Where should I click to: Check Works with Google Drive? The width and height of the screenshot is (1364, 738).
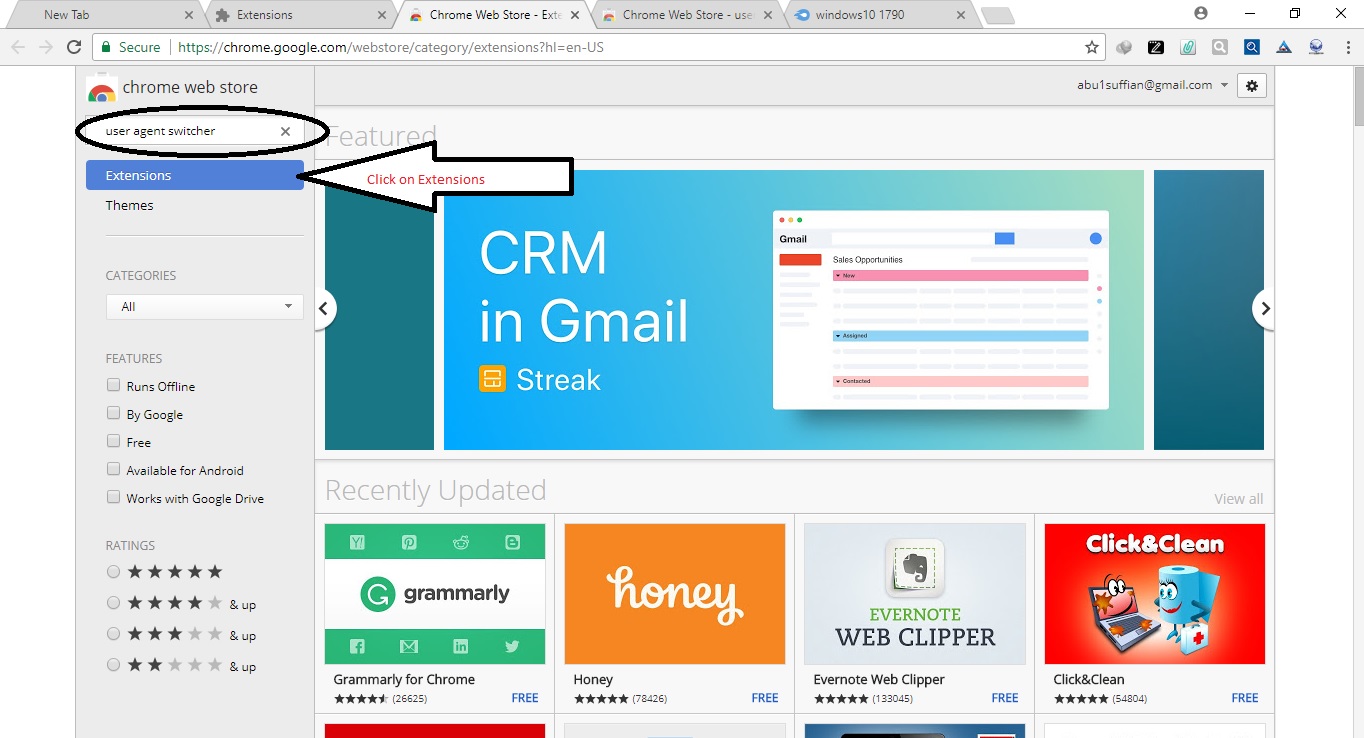tap(113, 498)
